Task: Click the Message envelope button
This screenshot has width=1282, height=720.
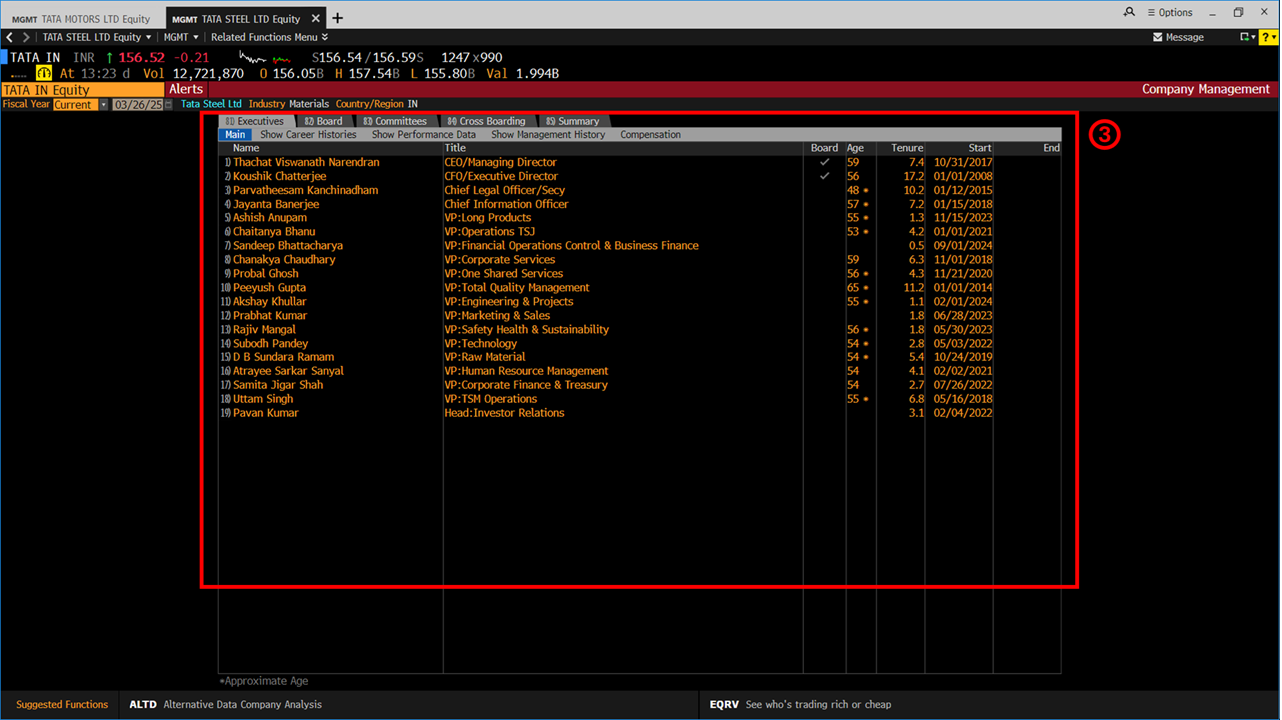Action: [x=1178, y=37]
